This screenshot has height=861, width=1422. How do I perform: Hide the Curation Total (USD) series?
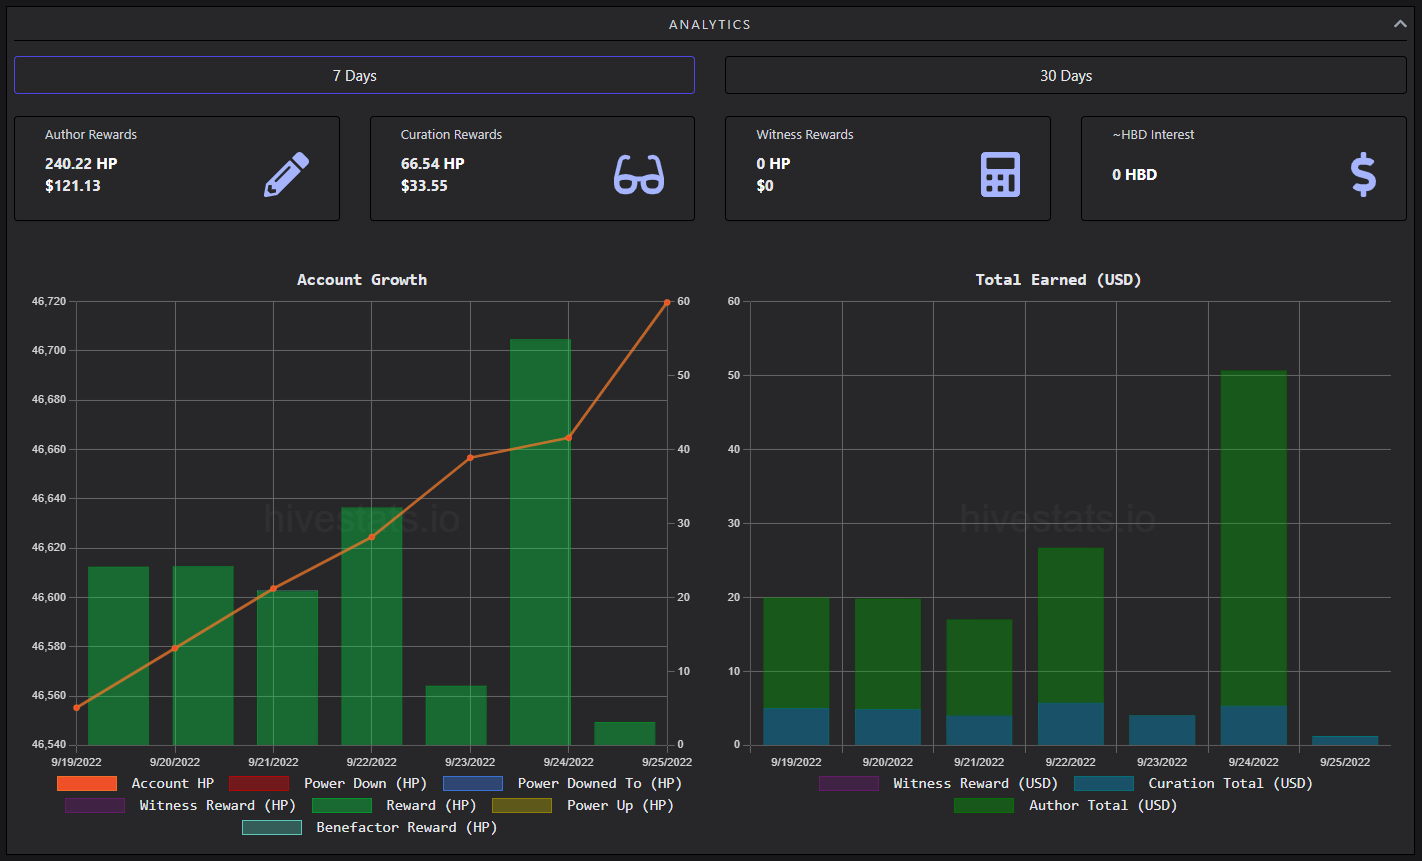tap(1104, 783)
